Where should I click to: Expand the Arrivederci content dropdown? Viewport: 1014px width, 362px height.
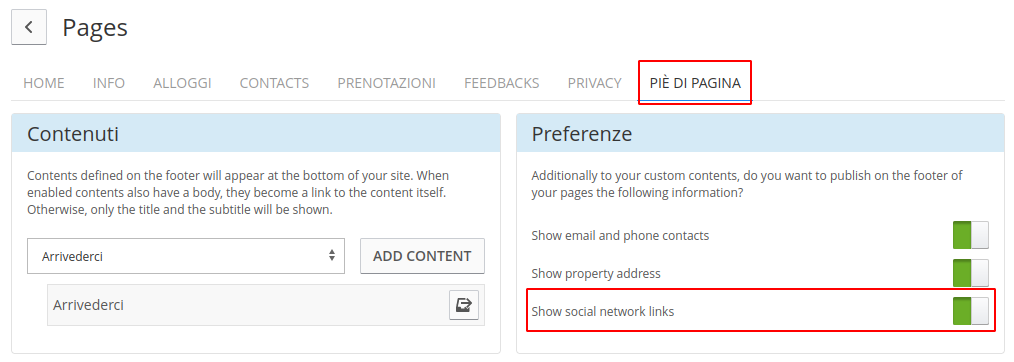point(186,256)
